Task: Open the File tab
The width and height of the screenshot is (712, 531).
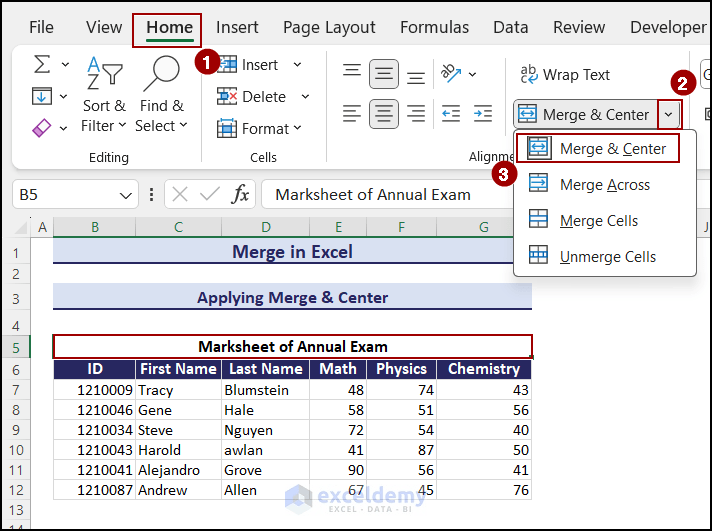Action: pyautogui.click(x=41, y=27)
